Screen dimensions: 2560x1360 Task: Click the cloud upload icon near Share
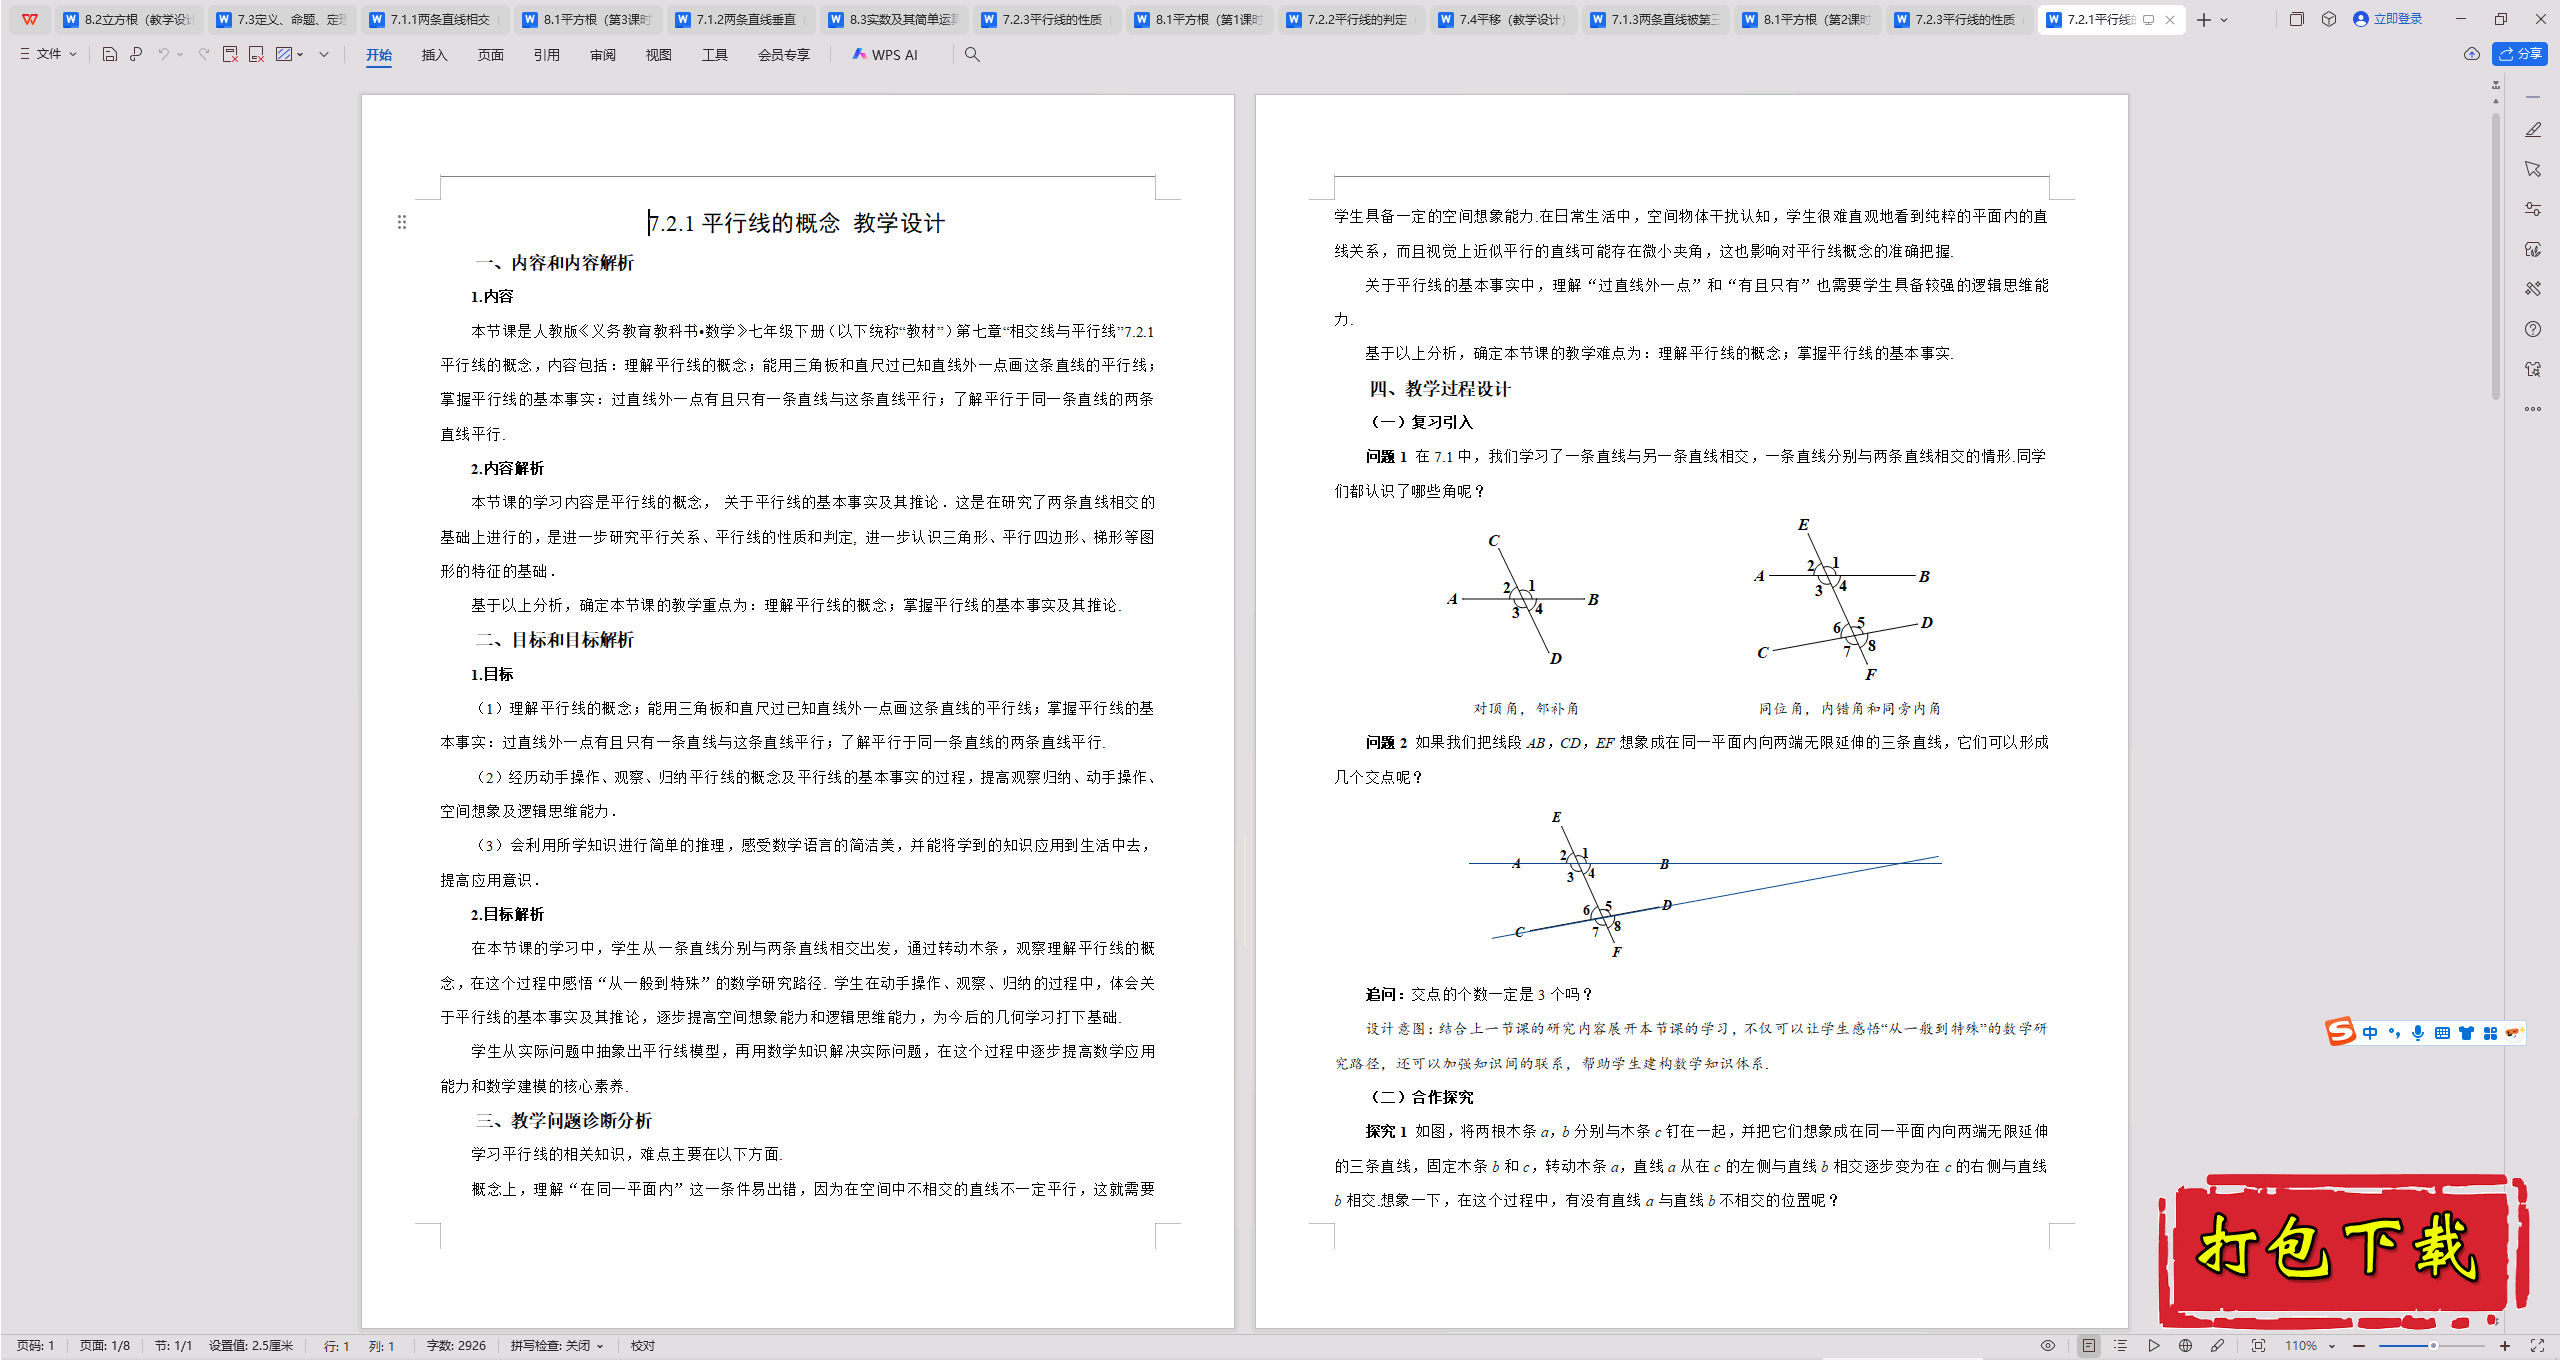2472,54
